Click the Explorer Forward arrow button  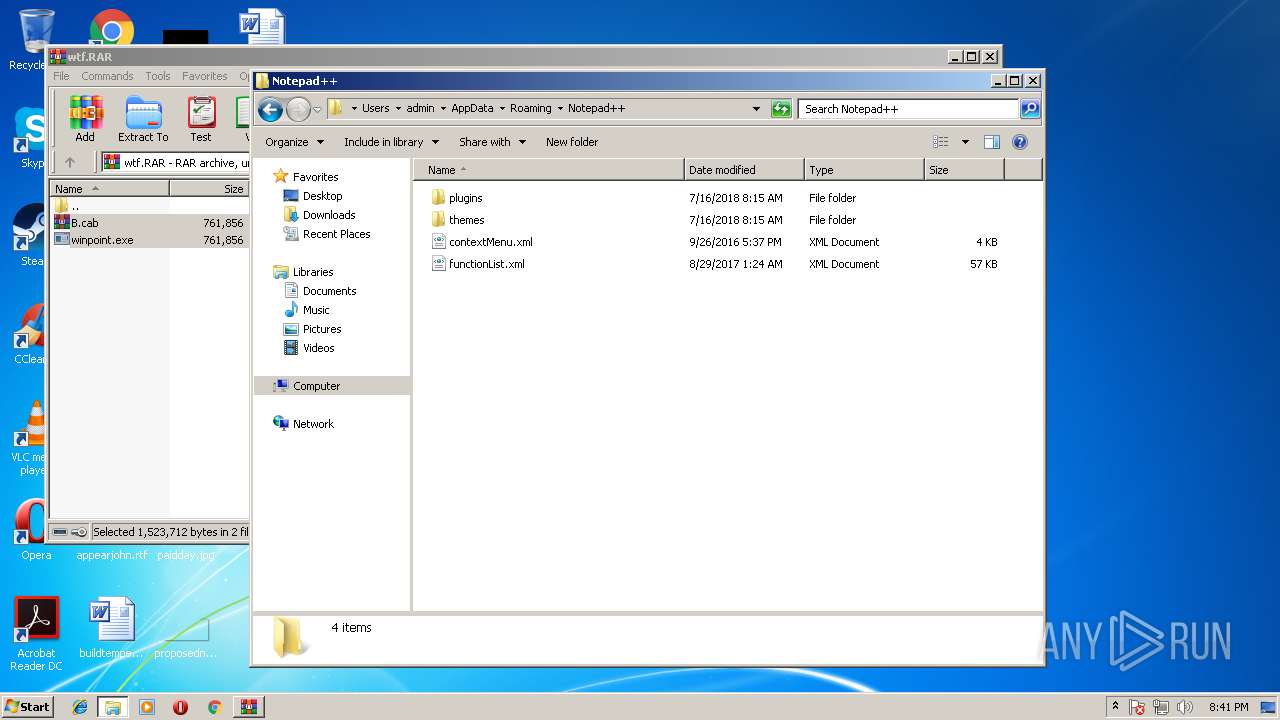[x=298, y=109]
